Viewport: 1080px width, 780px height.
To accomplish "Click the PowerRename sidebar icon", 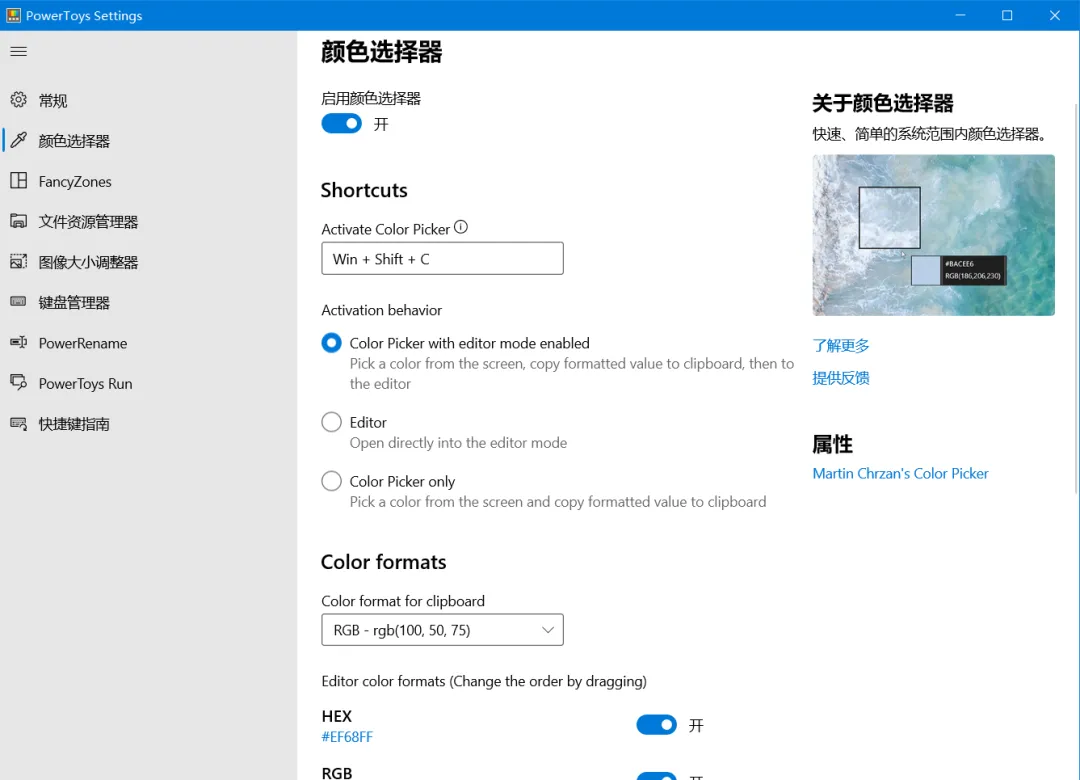I will (x=19, y=342).
